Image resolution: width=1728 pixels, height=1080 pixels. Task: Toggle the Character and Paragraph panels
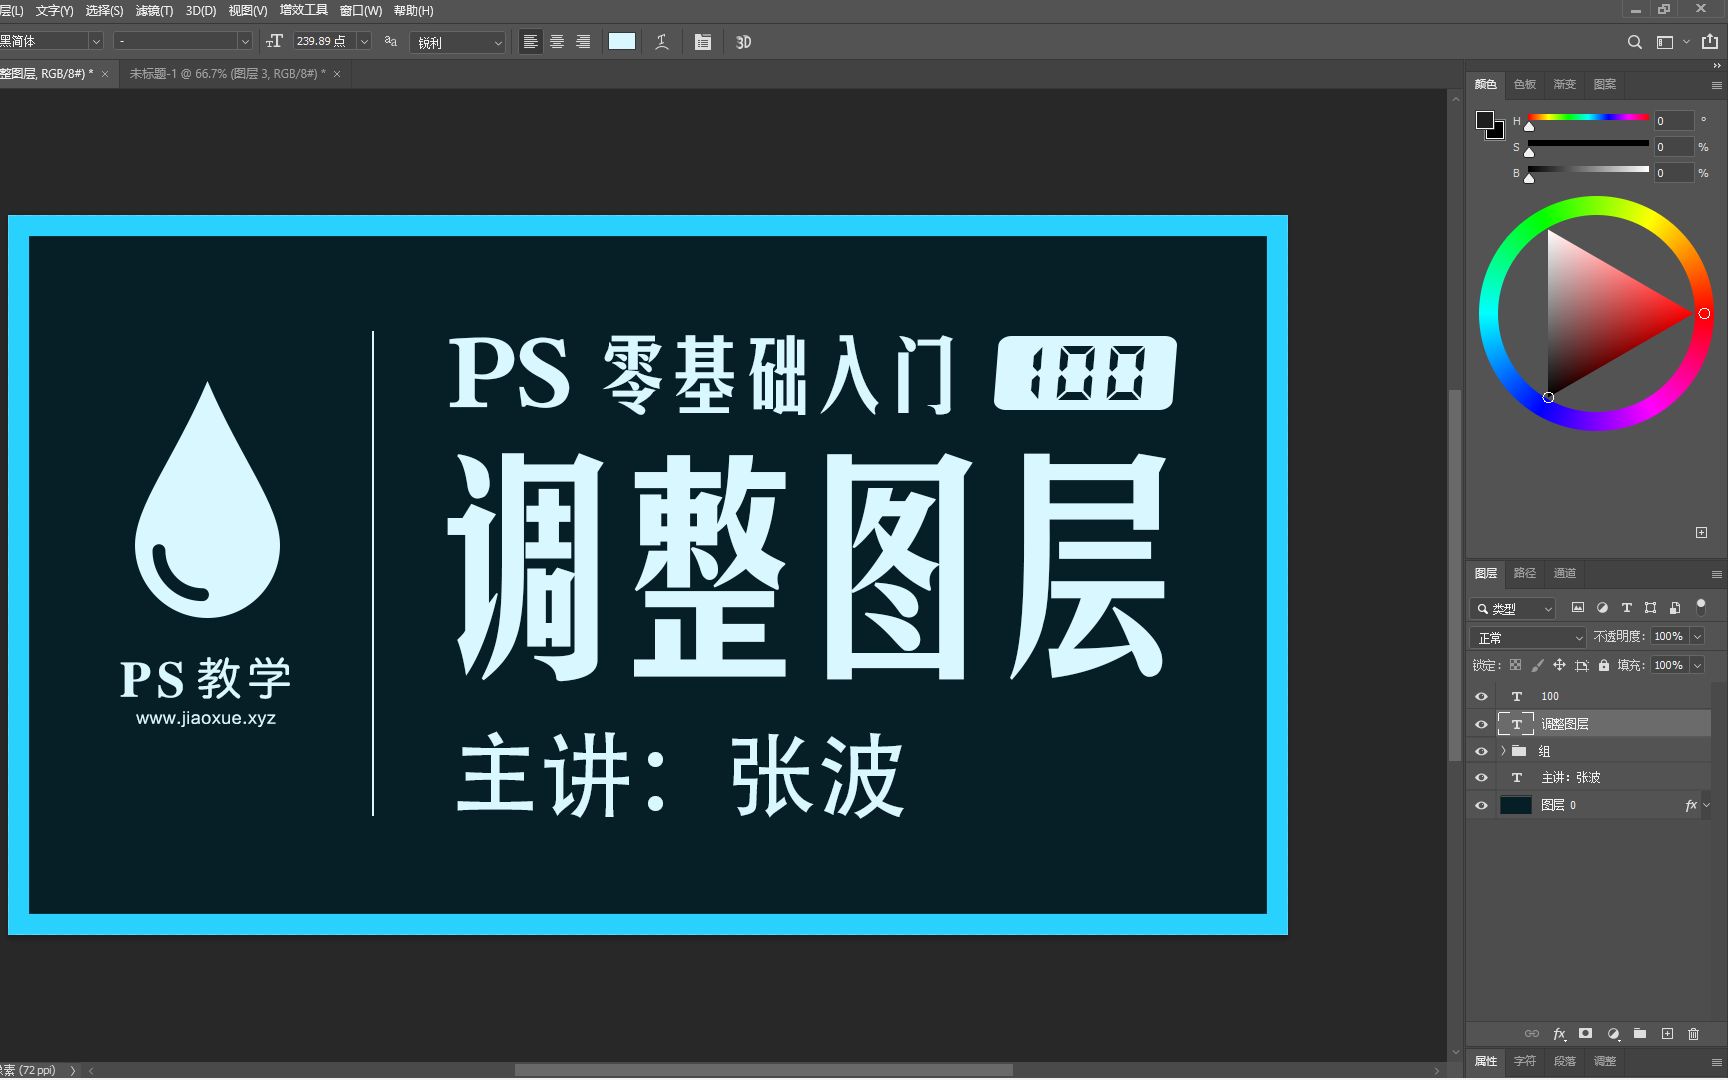703,42
